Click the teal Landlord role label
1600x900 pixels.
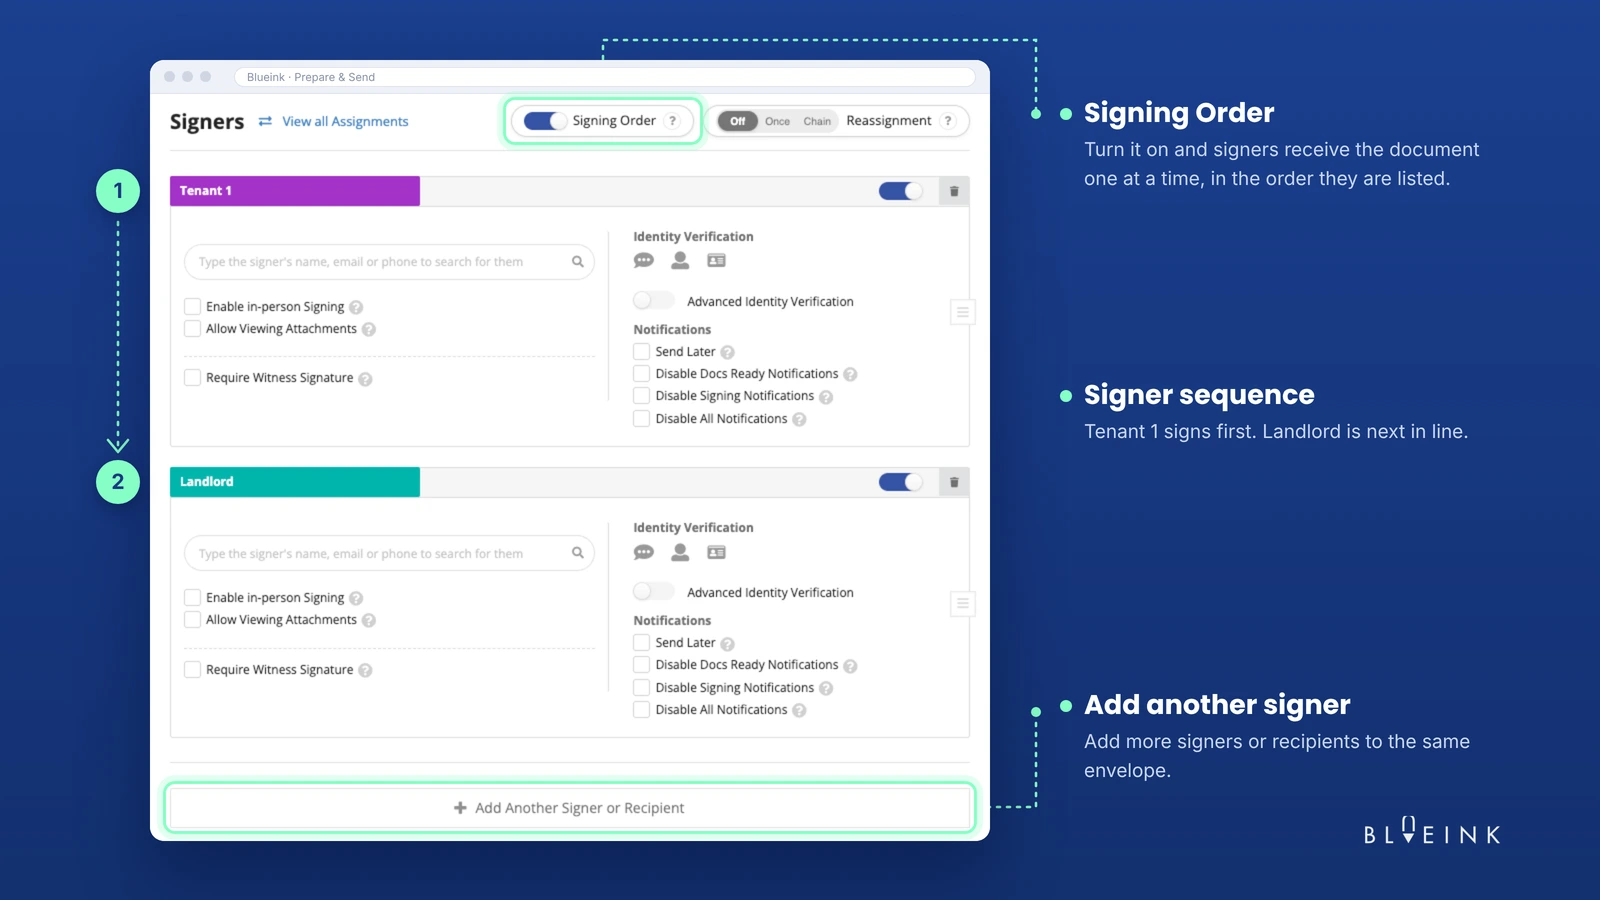click(295, 482)
